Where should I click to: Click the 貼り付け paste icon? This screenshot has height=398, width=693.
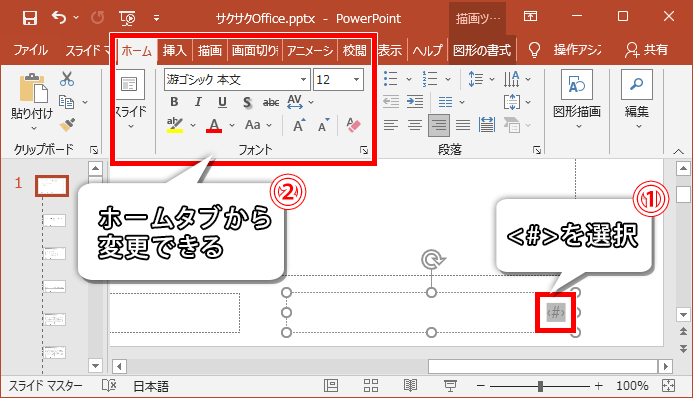33,88
